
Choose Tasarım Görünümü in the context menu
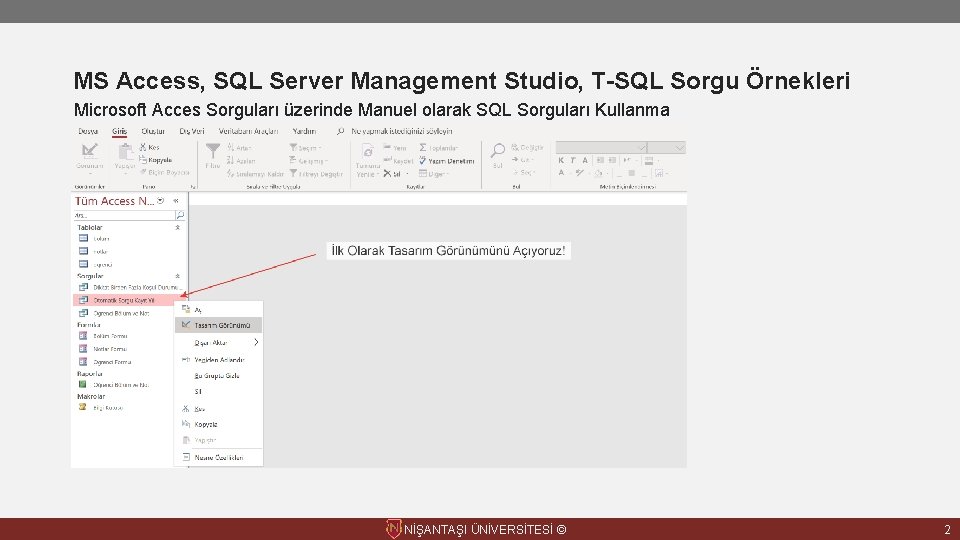219,325
